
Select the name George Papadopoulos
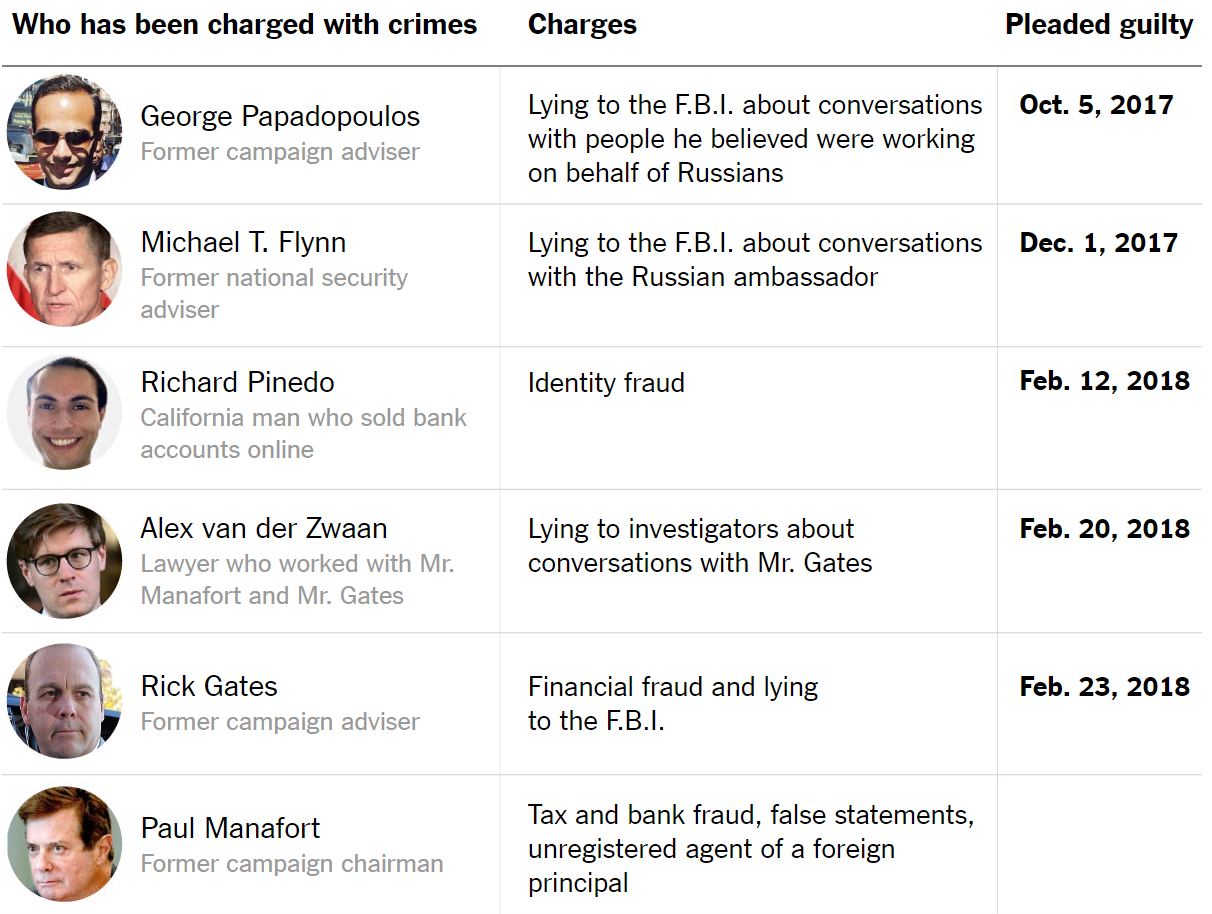(280, 116)
